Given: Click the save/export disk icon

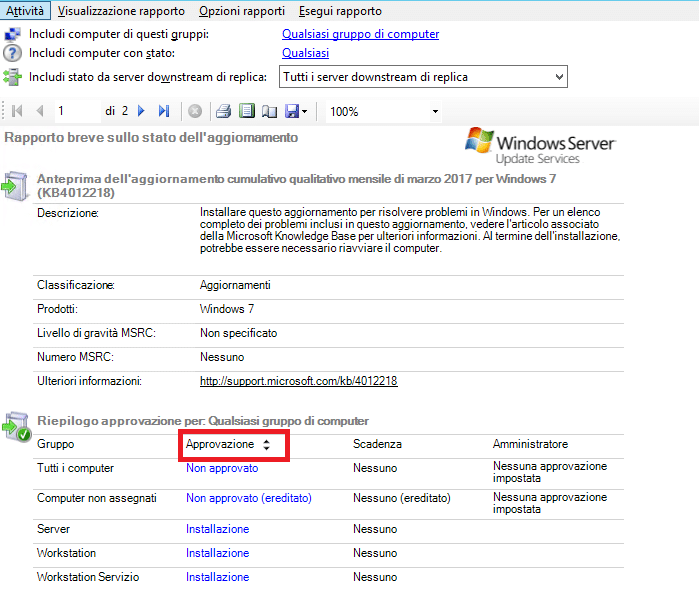Looking at the screenshot, I should [x=292, y=111].
